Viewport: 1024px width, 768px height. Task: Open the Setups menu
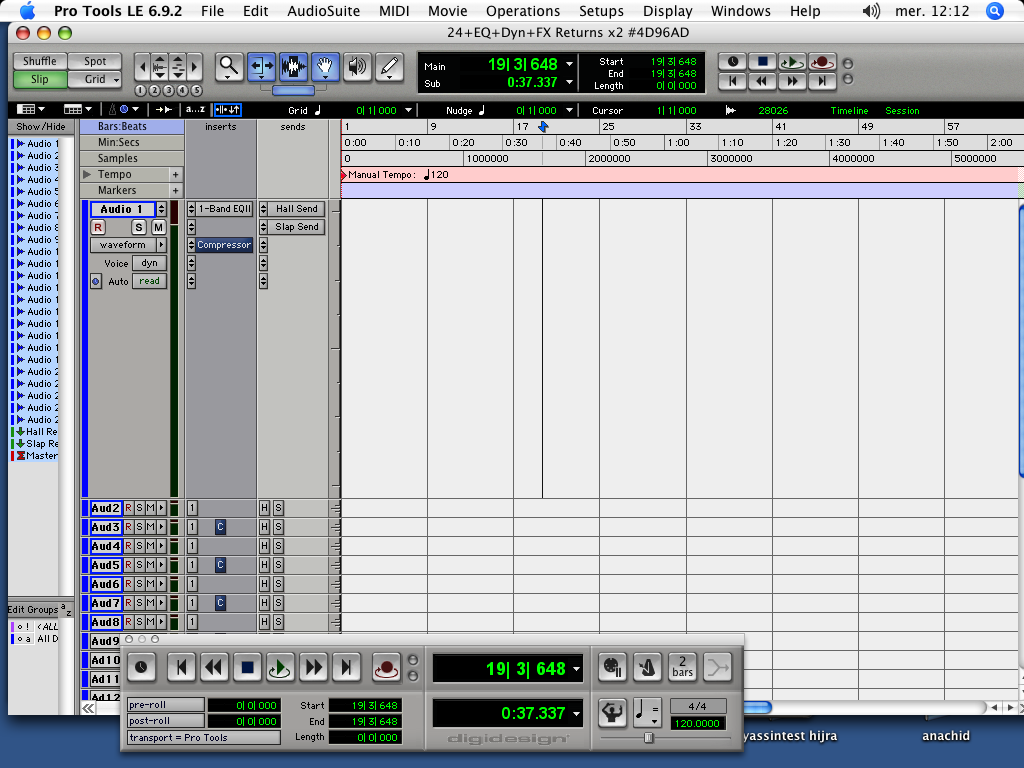point(601,11)
